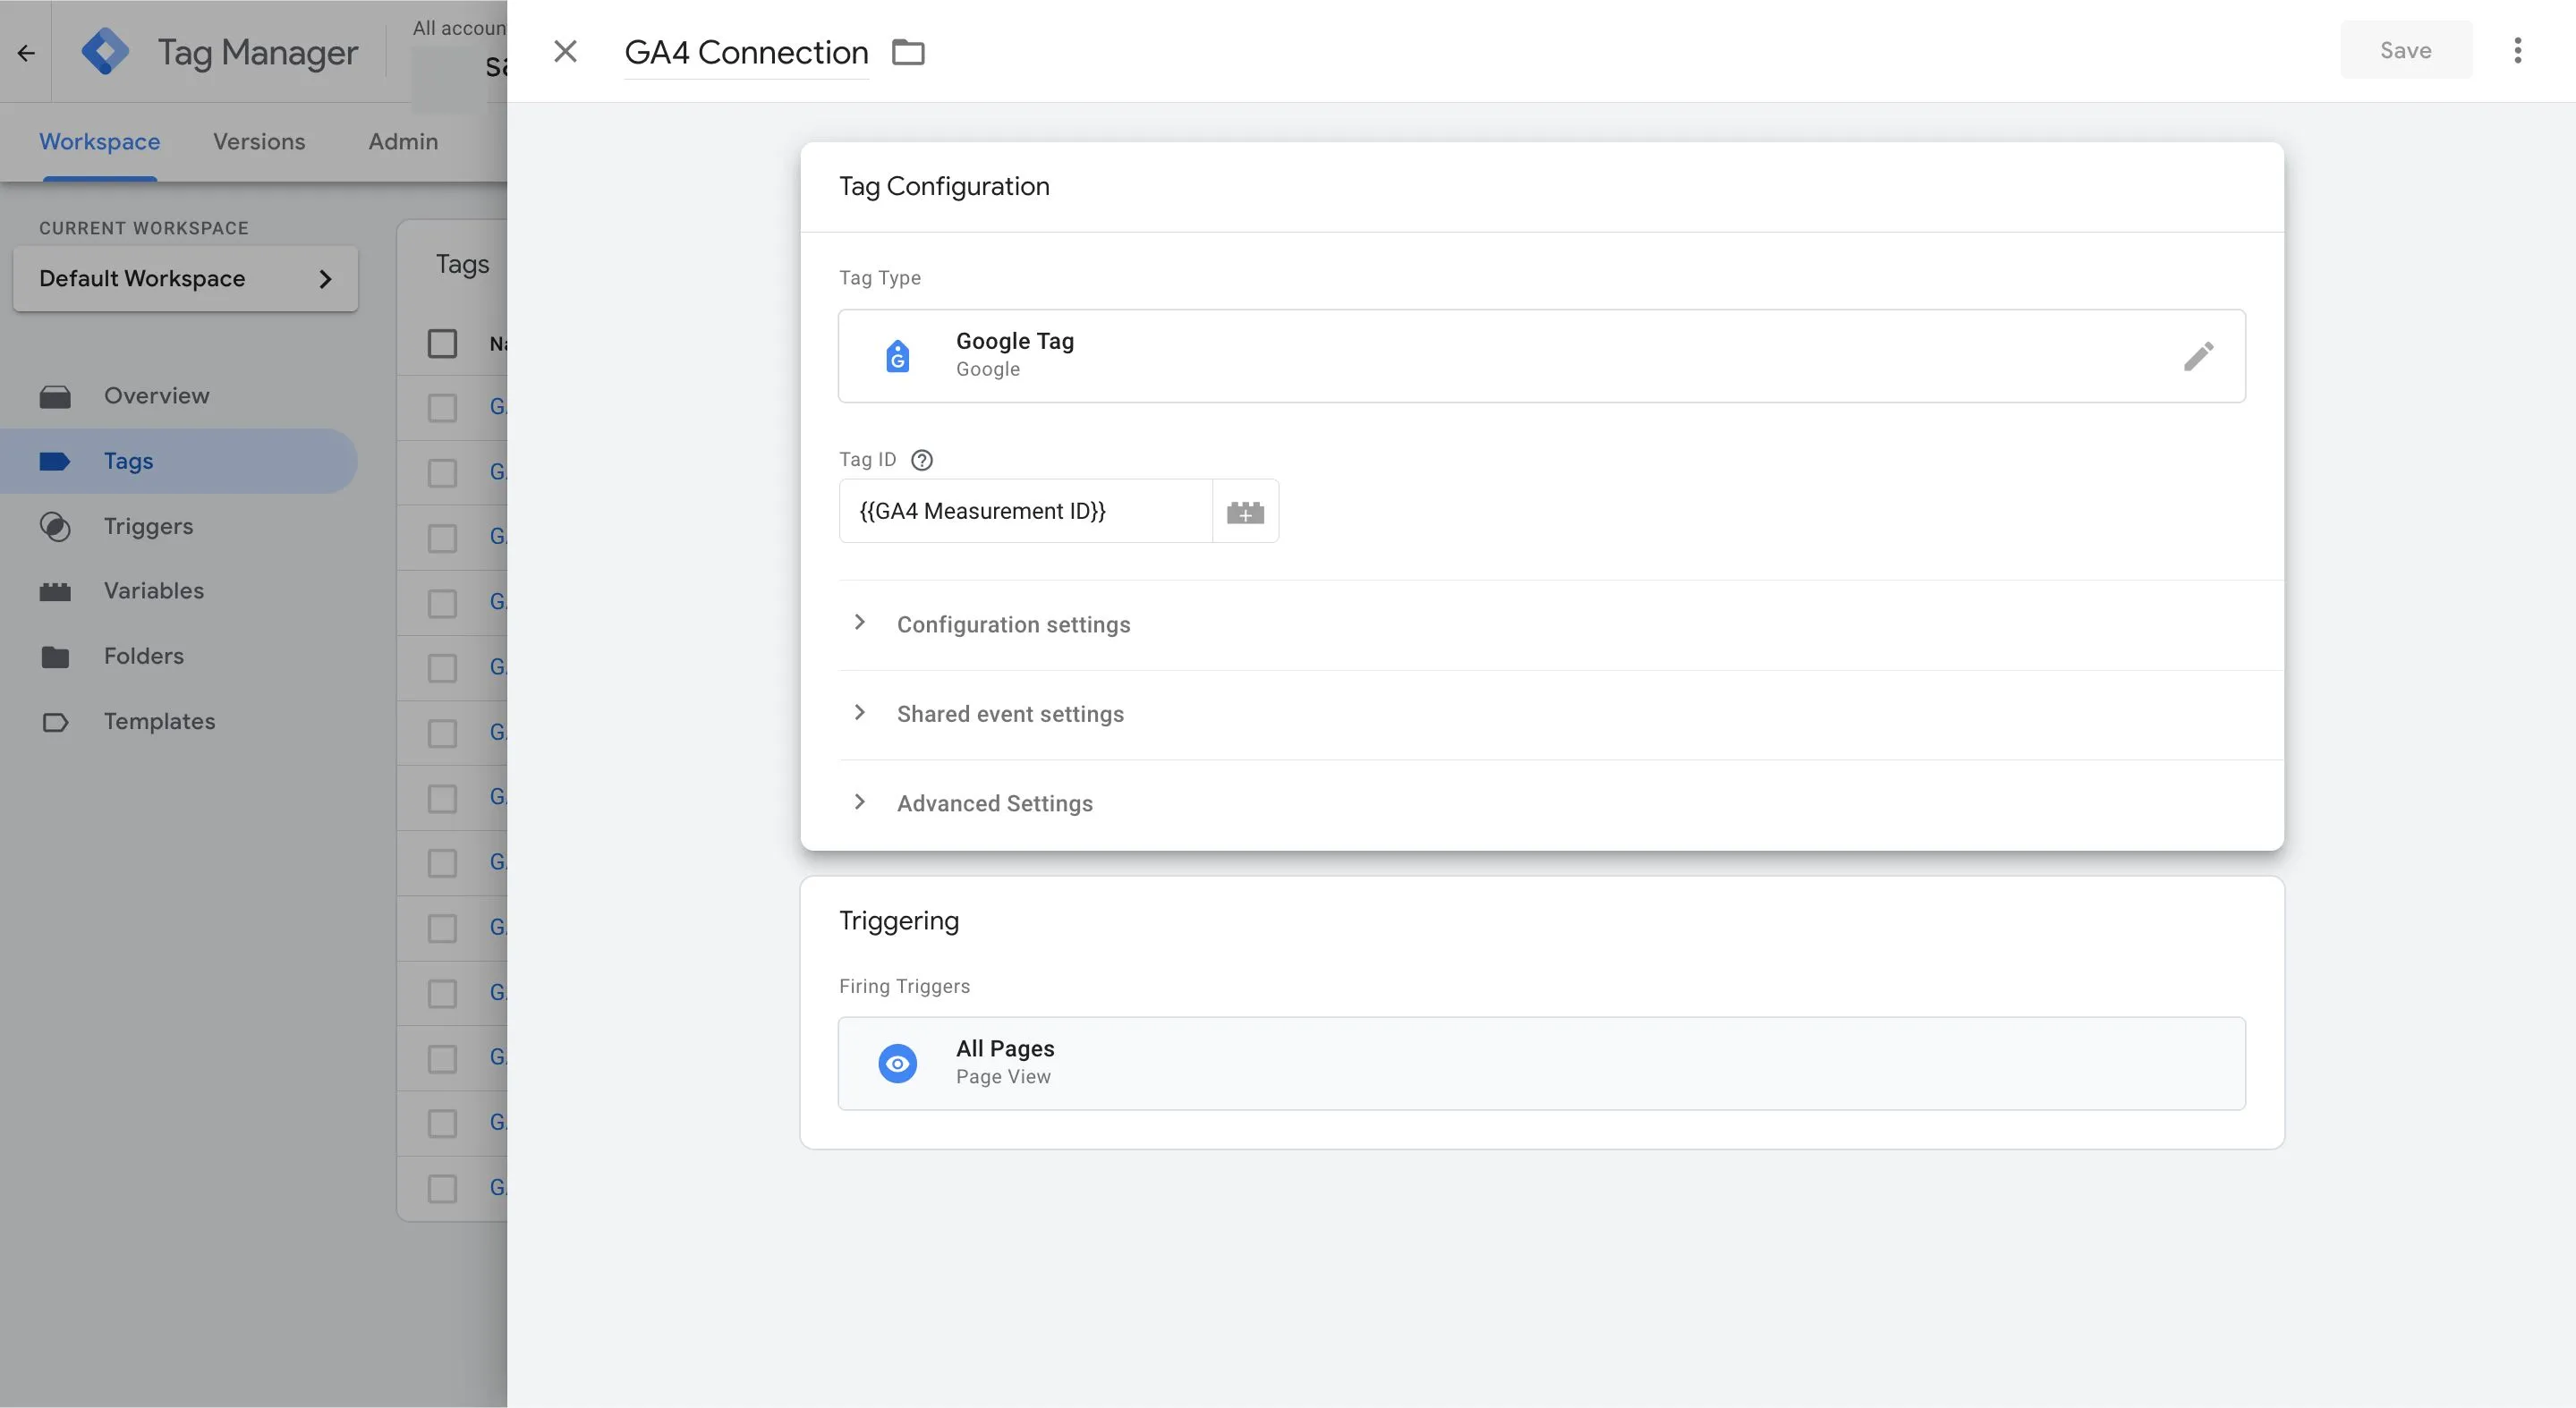
Task: Switch to the Workspace tab
Action: [99, 142]
